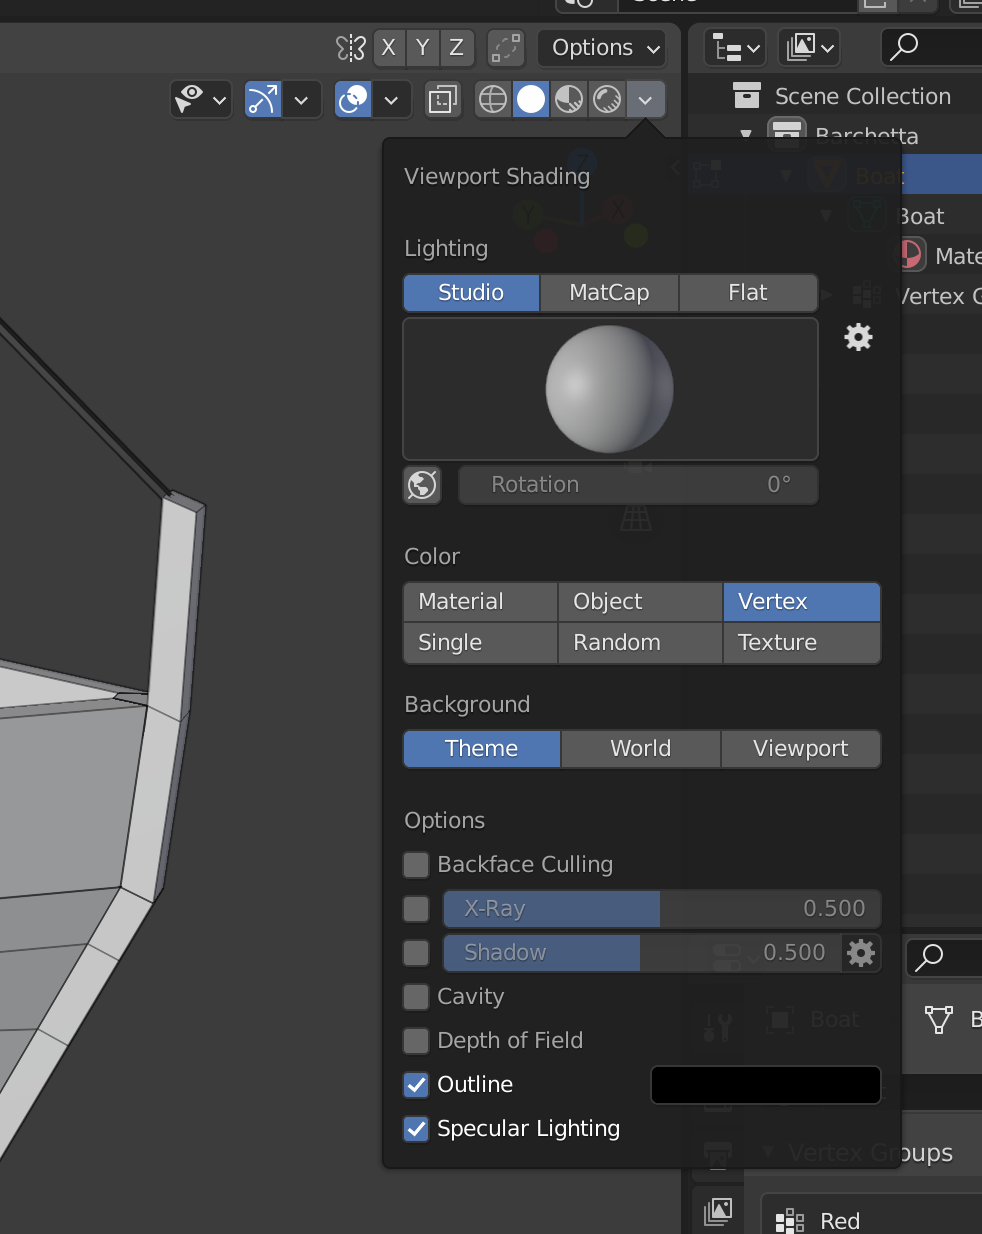The image size is (982, 1234).
Task: Toggle world space lighting globe icon
Action: pos(422,485)
